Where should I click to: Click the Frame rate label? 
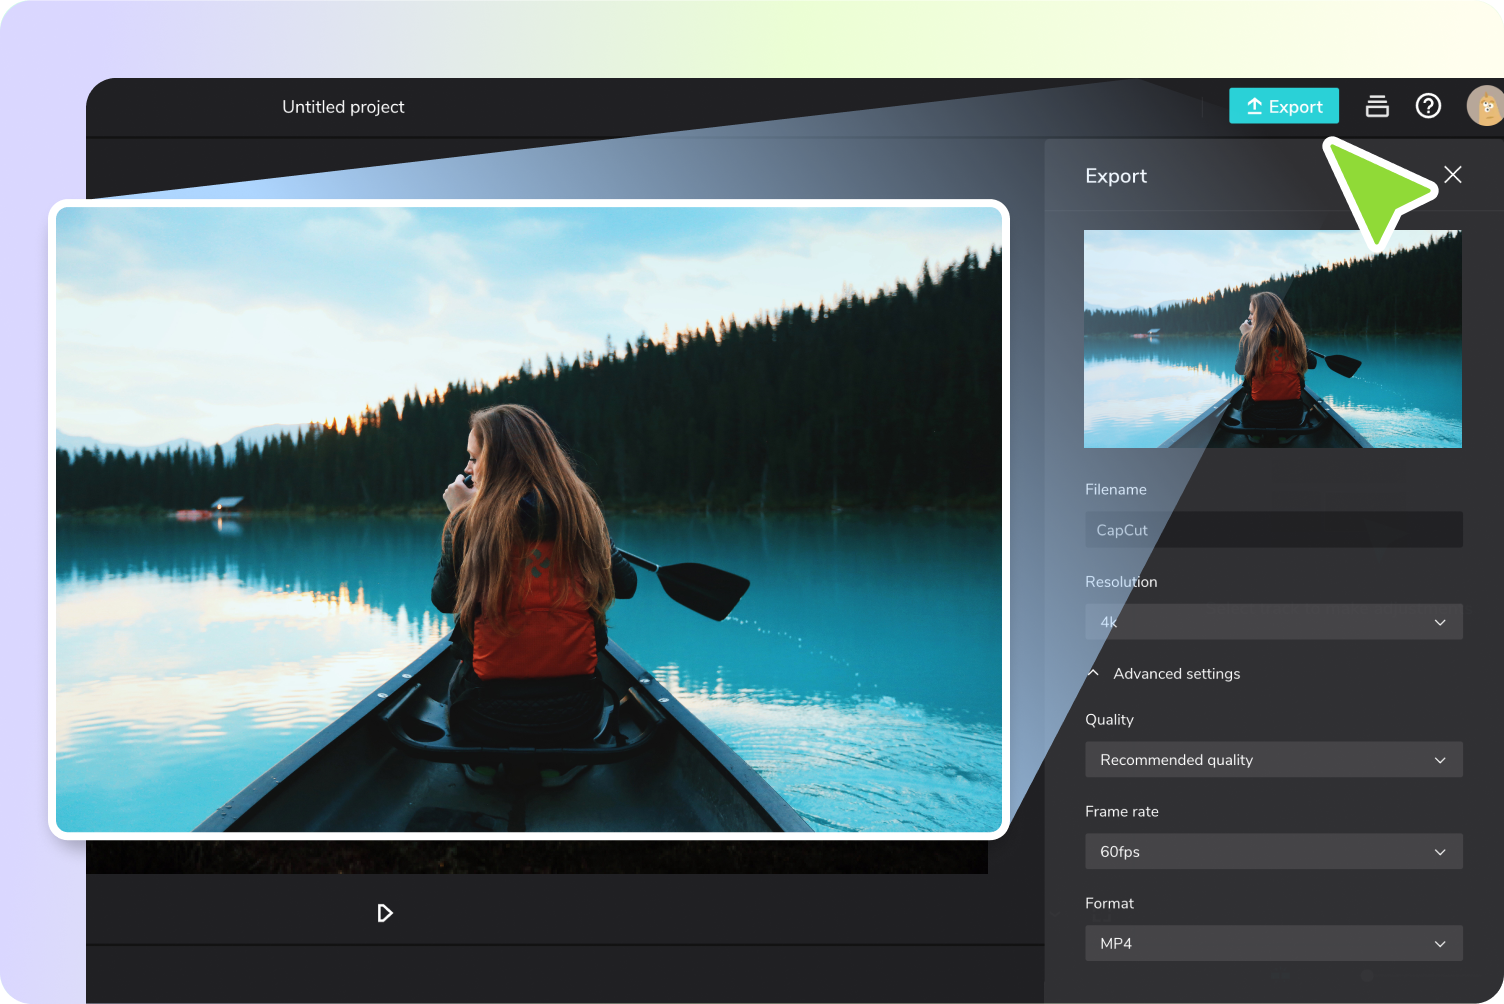1122,811
